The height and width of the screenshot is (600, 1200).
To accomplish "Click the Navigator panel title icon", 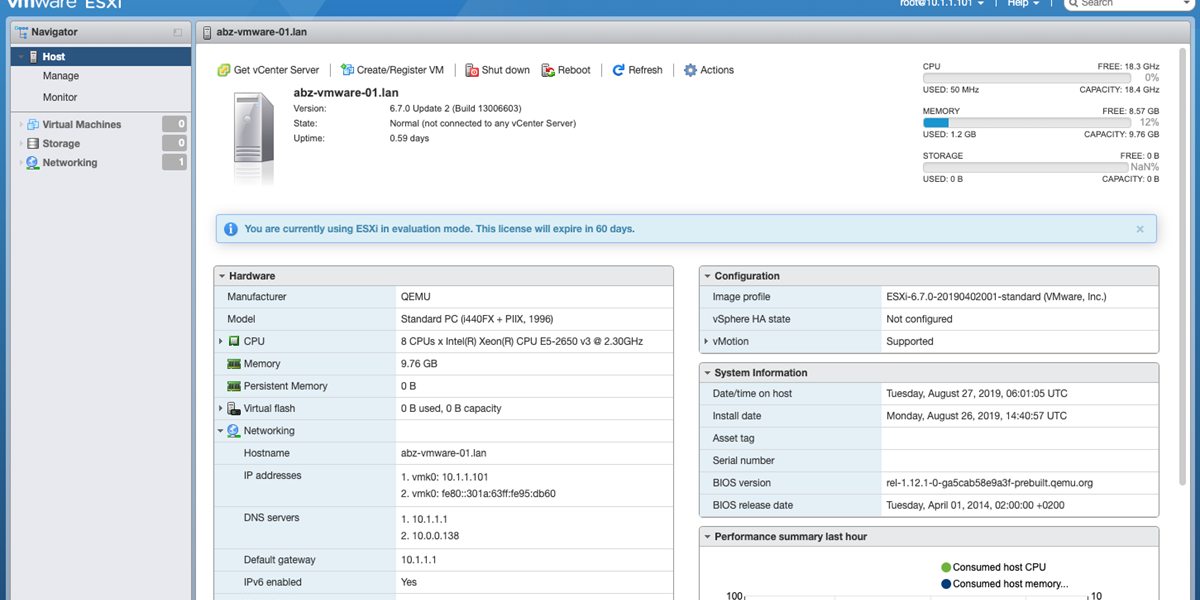I will click(x=22, y=32).
